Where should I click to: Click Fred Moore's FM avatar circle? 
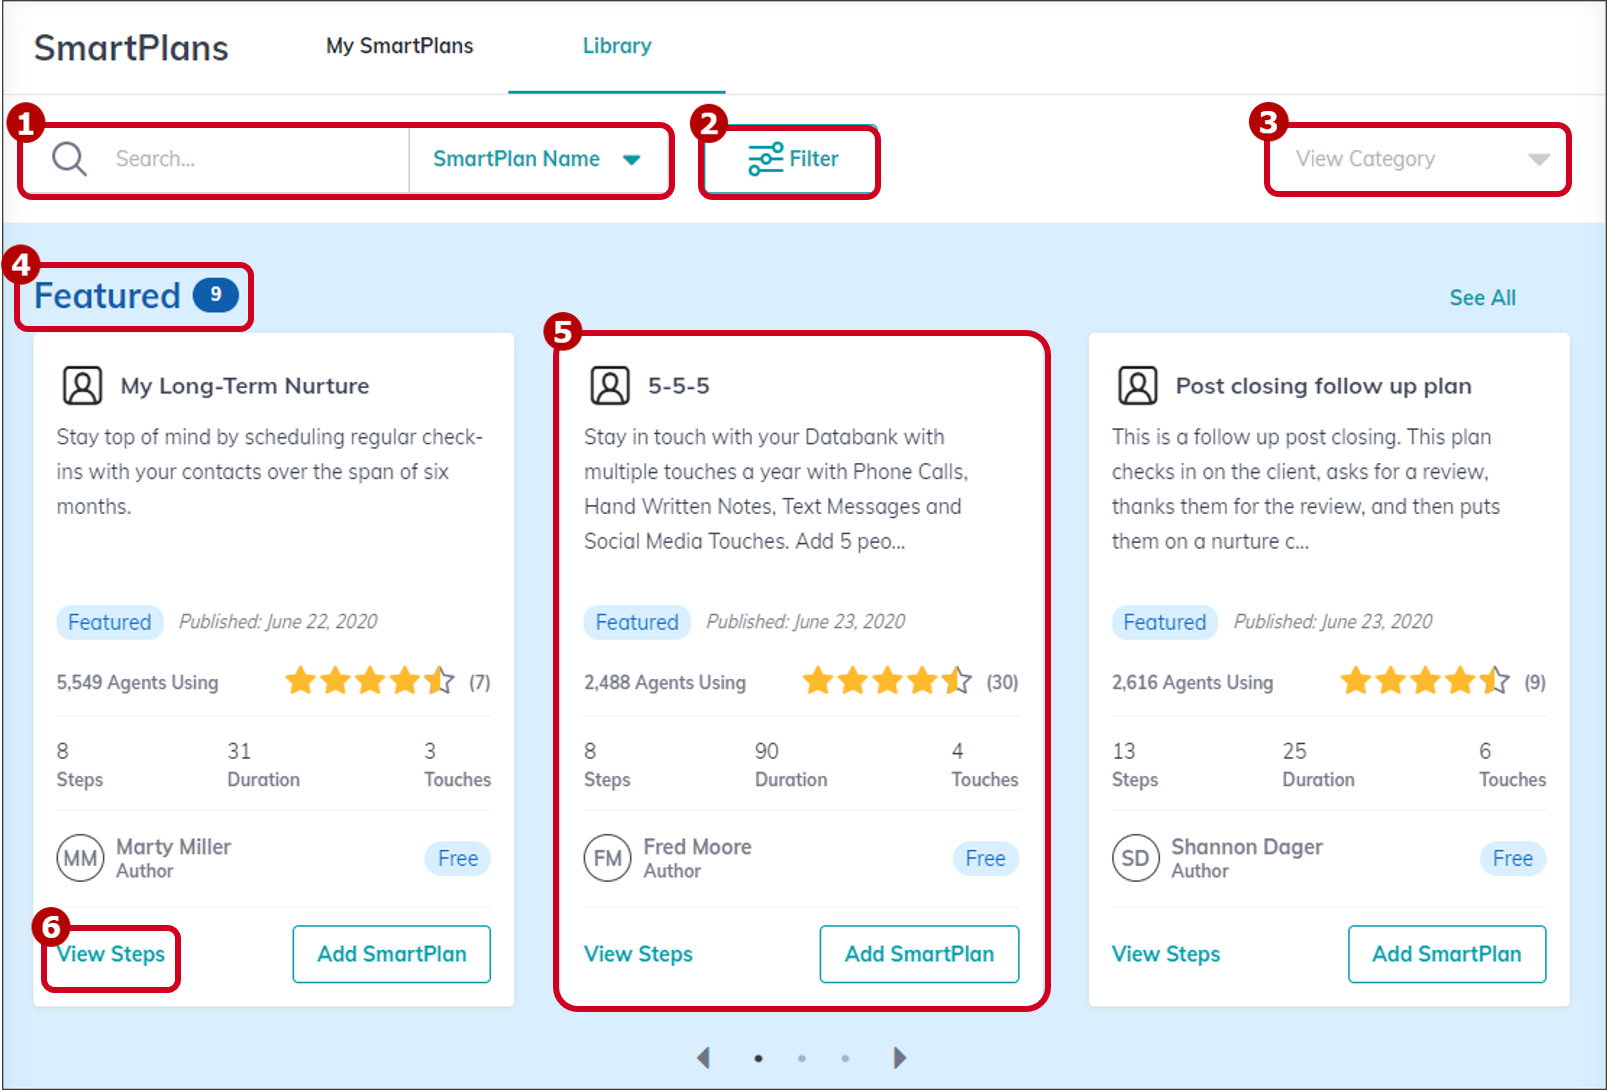607,858
